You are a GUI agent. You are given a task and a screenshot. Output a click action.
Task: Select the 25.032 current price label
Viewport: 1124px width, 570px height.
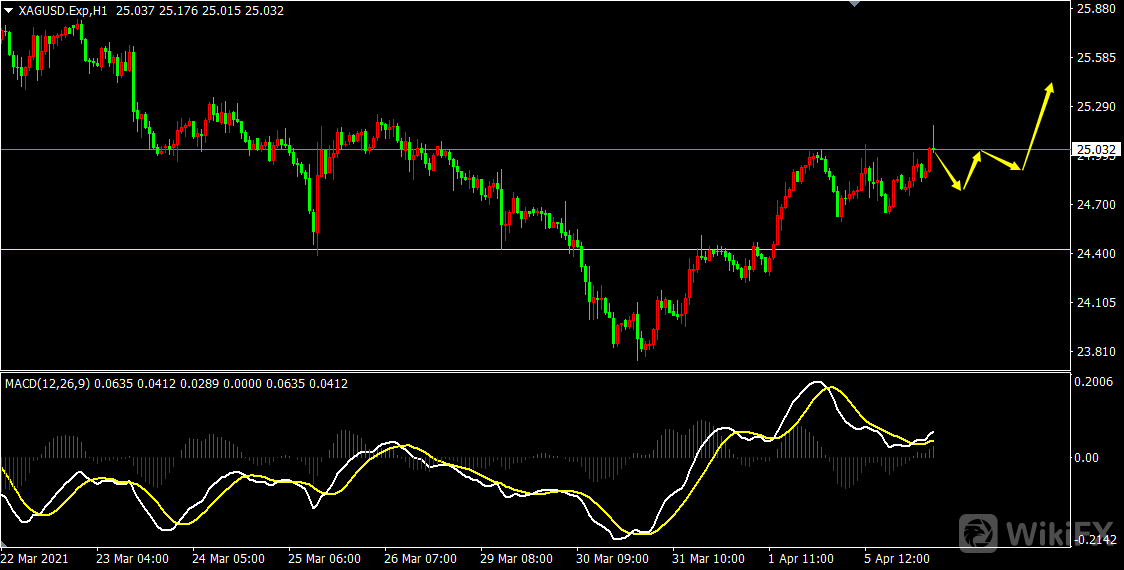click(1095, 150)
